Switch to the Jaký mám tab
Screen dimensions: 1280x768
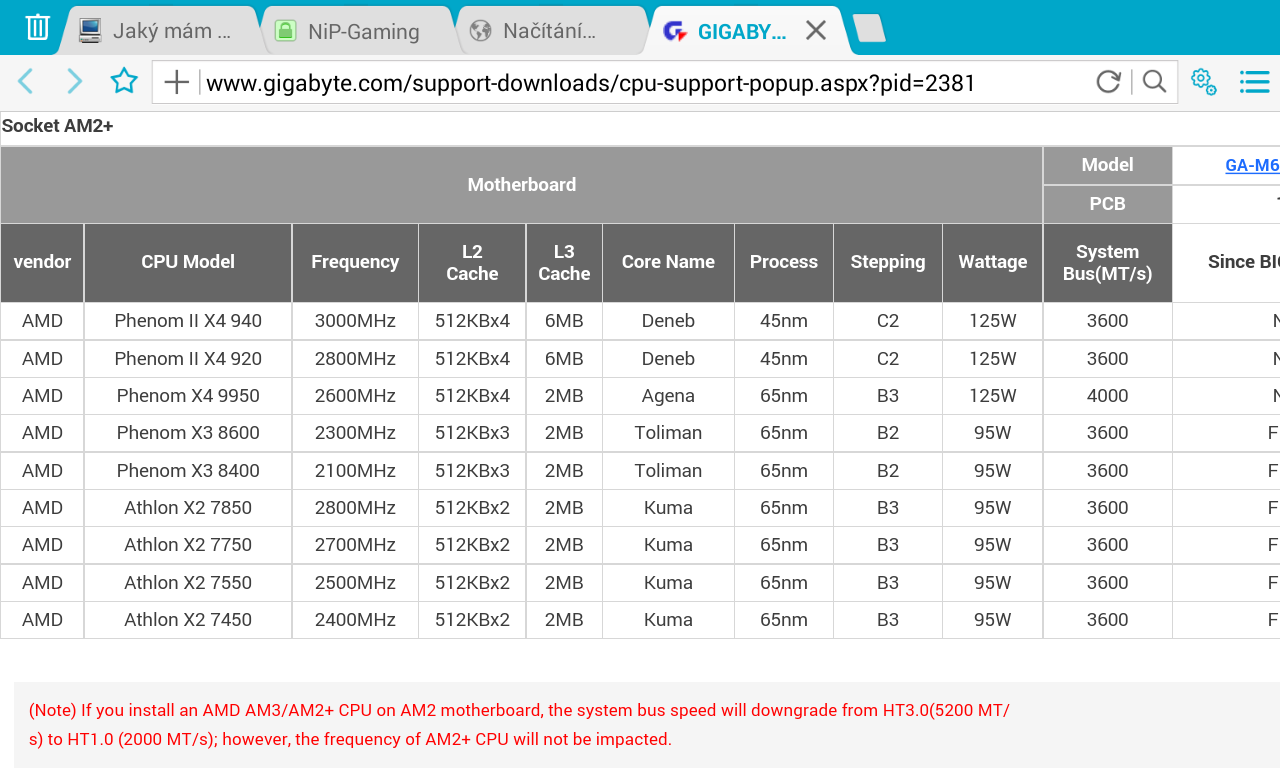click(x=160, y=31)
